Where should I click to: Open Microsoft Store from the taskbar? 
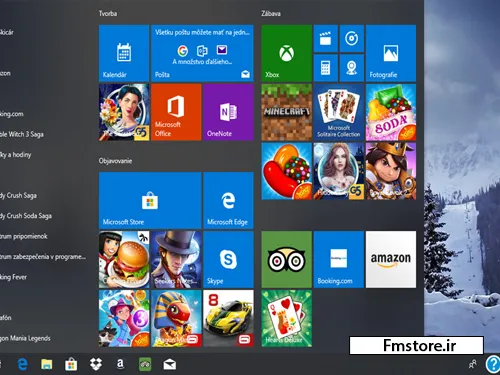71,364
